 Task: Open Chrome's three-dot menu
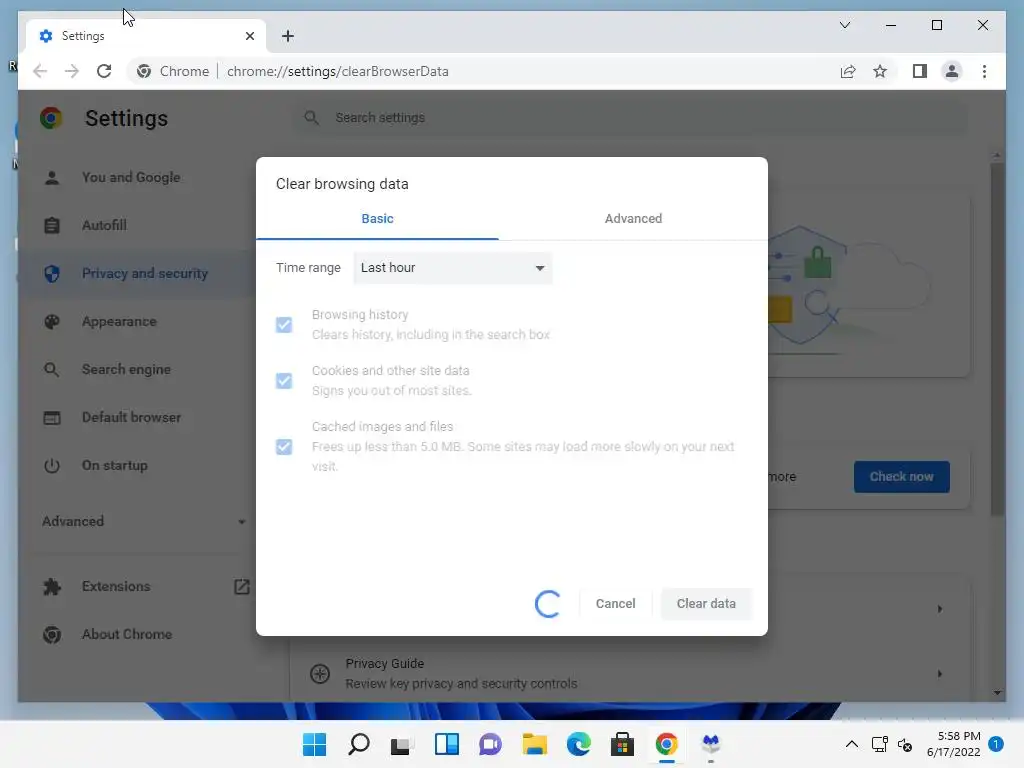pyautogui.click(x=984, y=71)
